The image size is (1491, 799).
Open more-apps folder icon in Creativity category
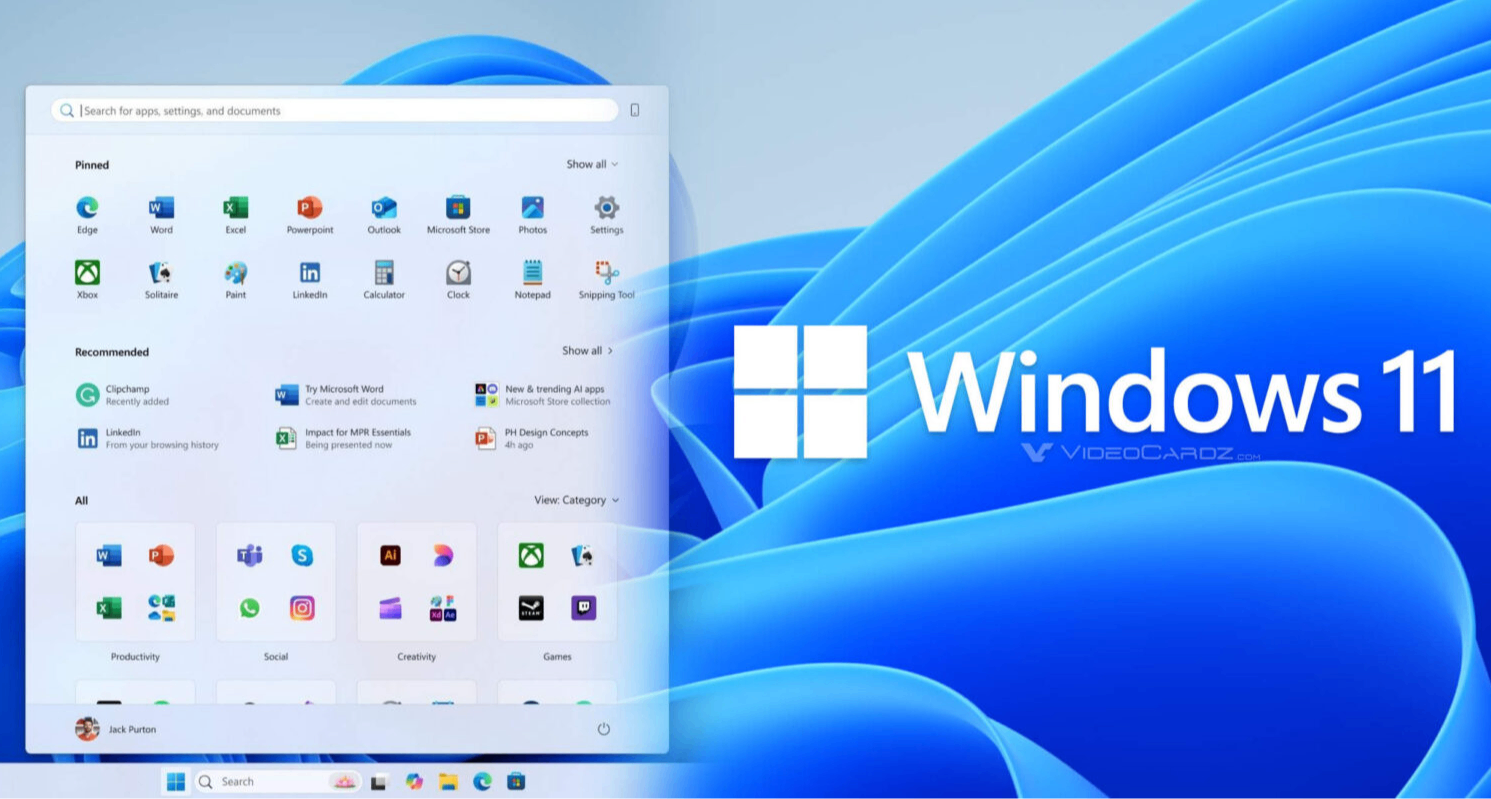coord(443,608)
